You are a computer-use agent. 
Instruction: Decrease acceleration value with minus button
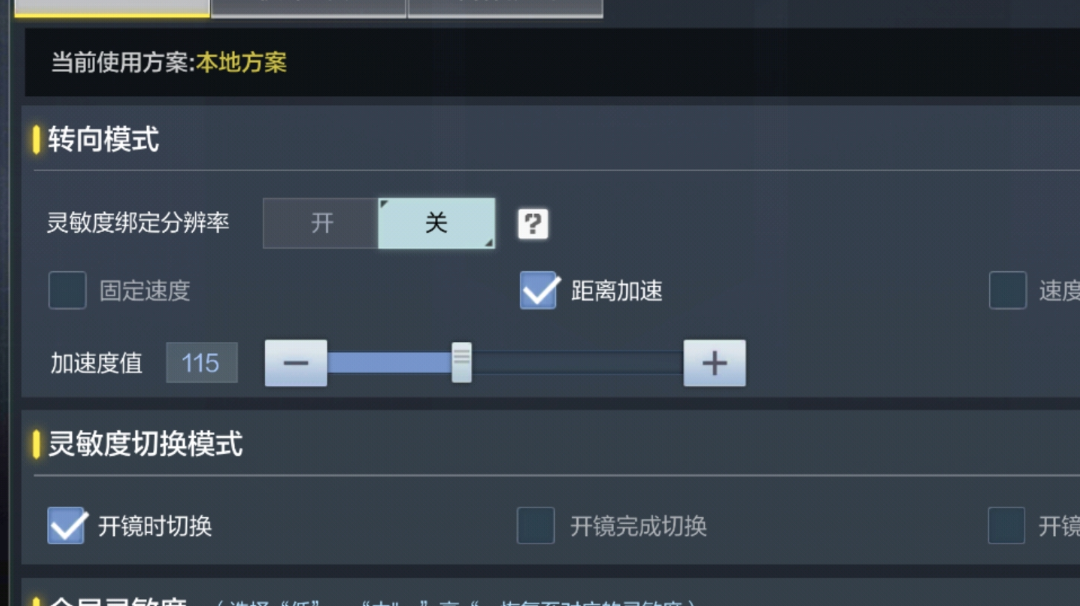(x=296, y=363)
